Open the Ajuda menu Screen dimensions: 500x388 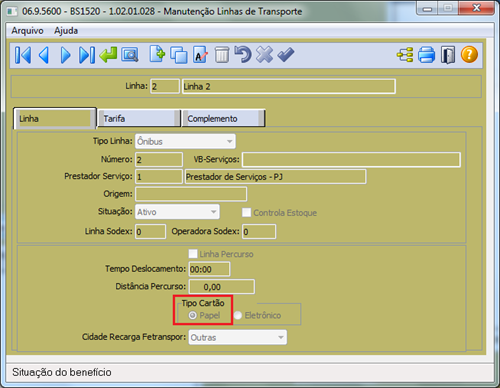pos(66,31)
